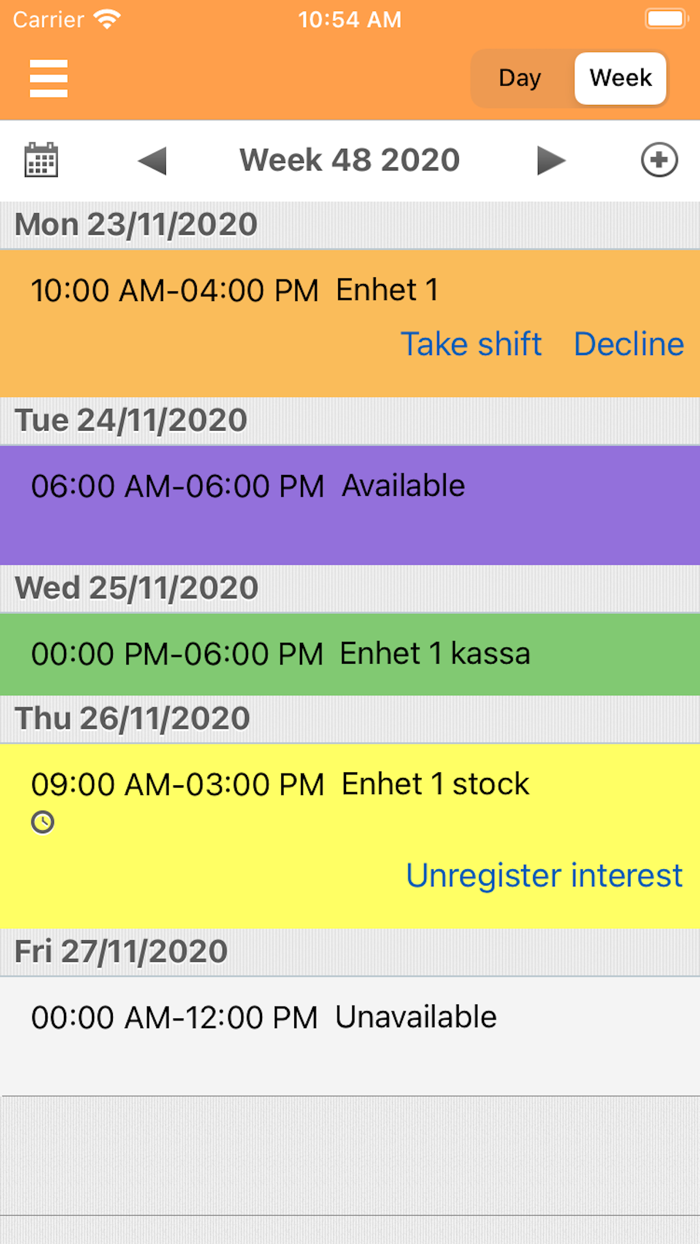Switch to Day view
This screenshot has width=700, height=1244.
tap(521, 78)
